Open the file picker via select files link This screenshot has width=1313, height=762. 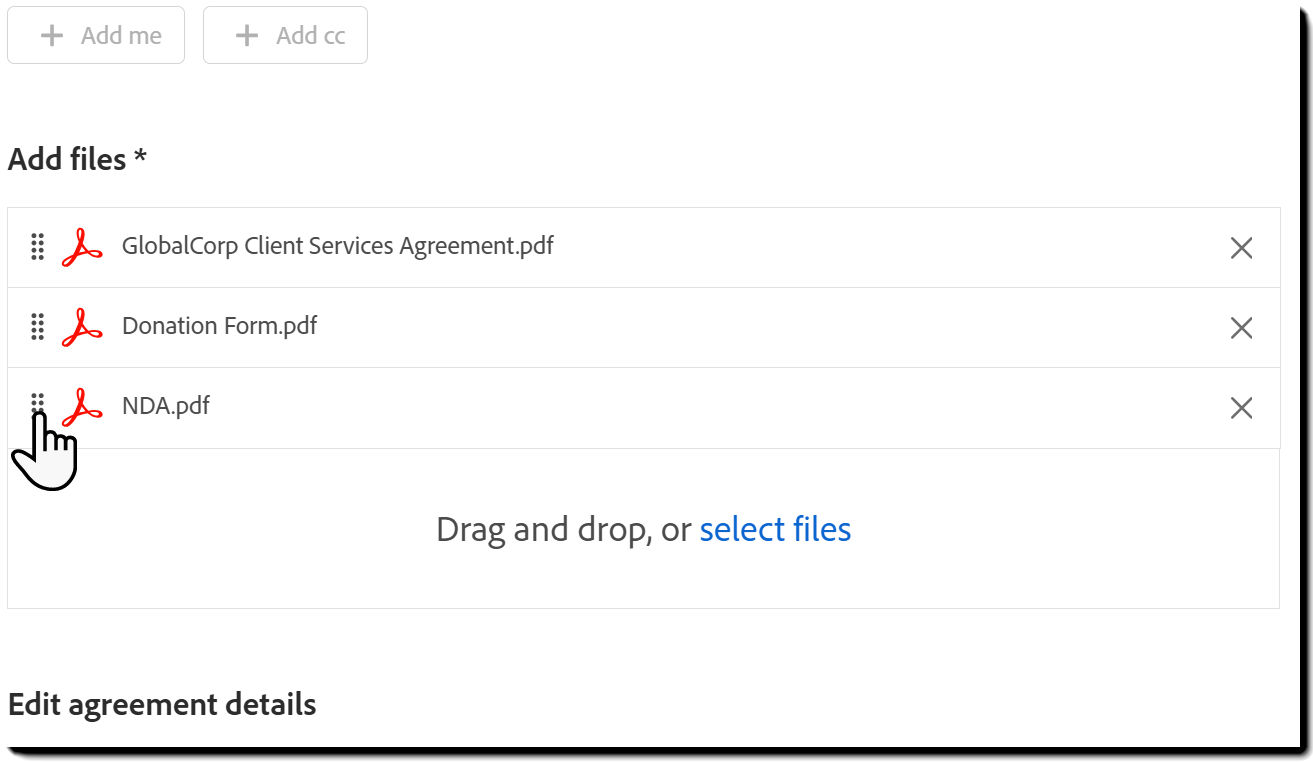[775, 528]
